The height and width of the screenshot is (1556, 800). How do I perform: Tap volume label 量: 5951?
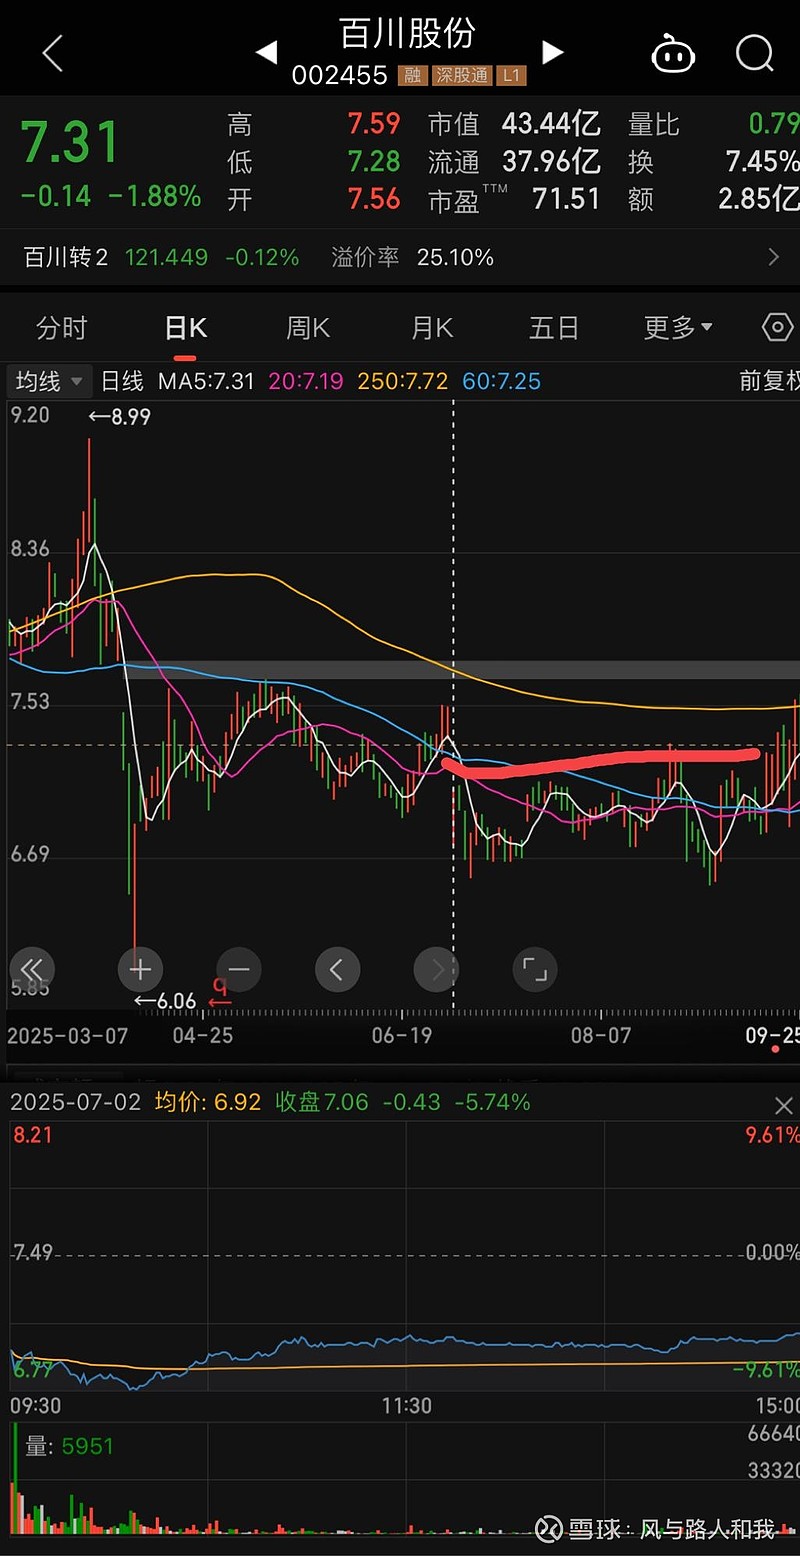click(x=70, y=1446)
